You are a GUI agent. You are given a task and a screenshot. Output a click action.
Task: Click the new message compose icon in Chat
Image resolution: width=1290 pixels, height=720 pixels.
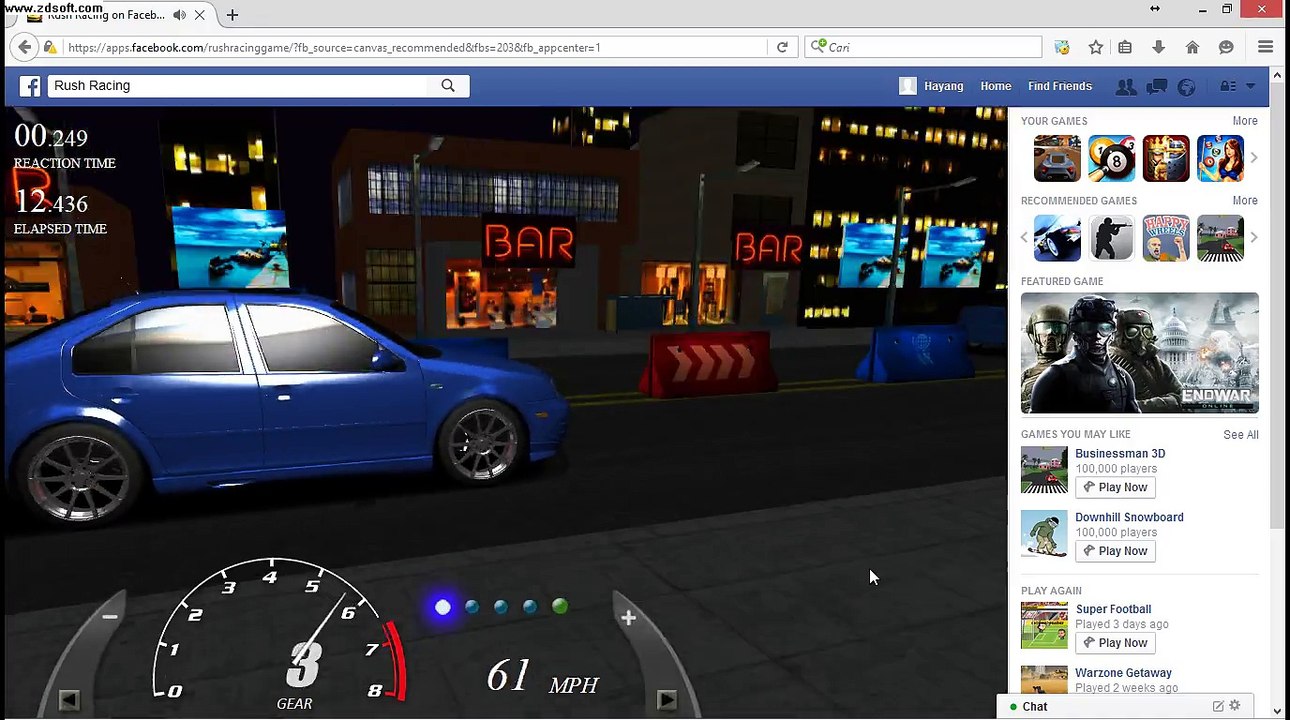pyautogui.click(x=1218, y=706)
